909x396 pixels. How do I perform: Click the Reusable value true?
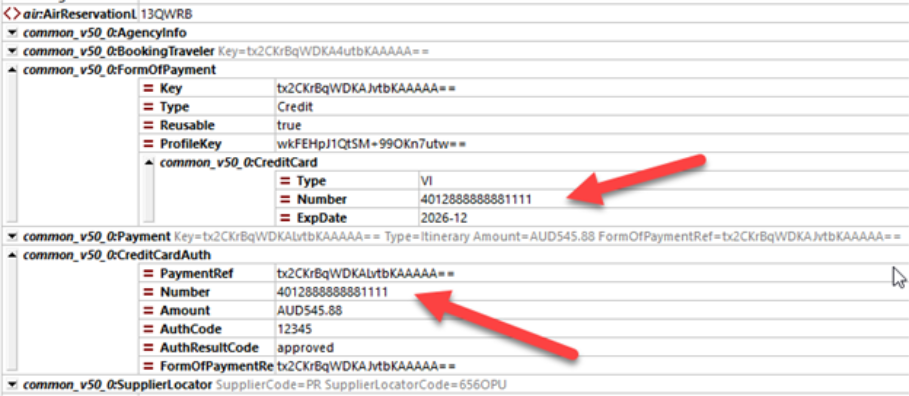coord(289,125)
